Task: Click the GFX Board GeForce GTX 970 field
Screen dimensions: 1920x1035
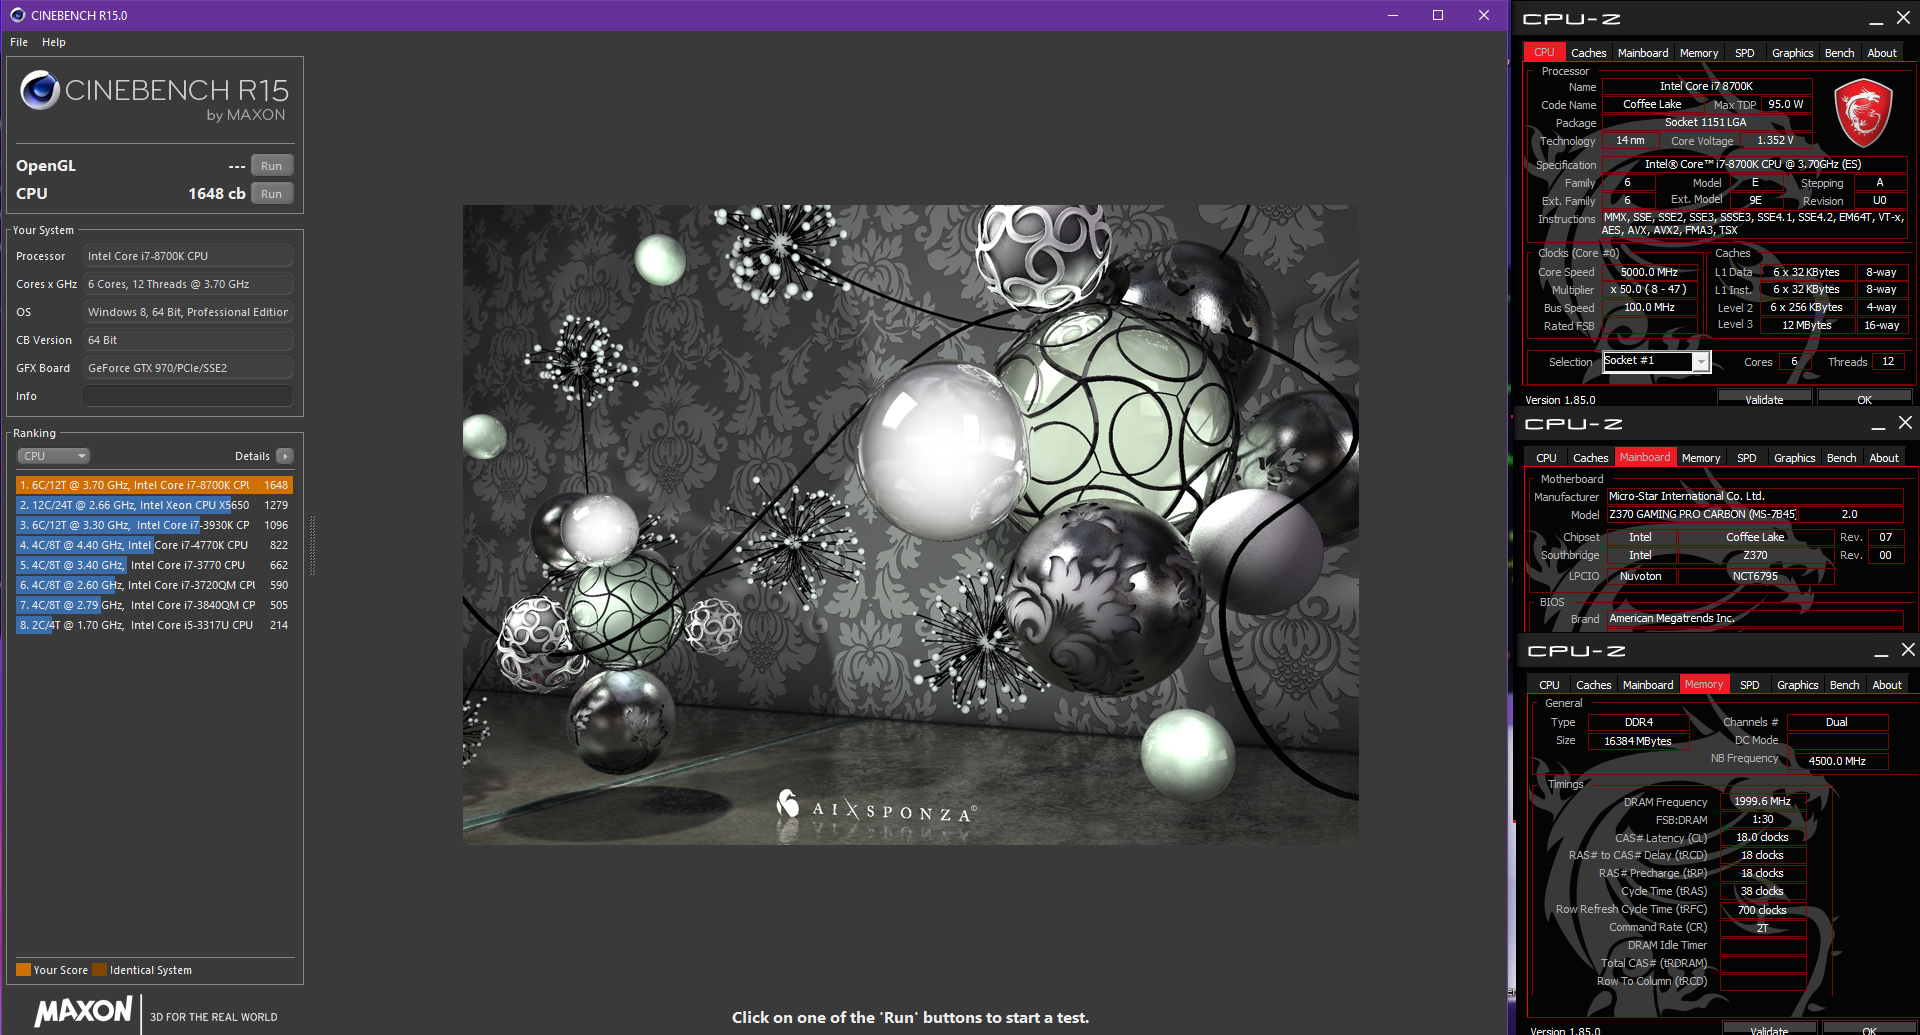Action: click(x=188, y=368)
